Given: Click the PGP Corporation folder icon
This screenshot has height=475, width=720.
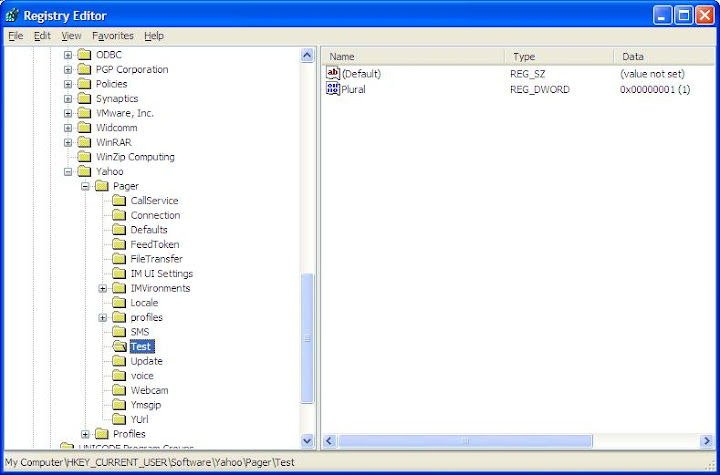Looking at the screenshot, I should (x=84, y=69).
